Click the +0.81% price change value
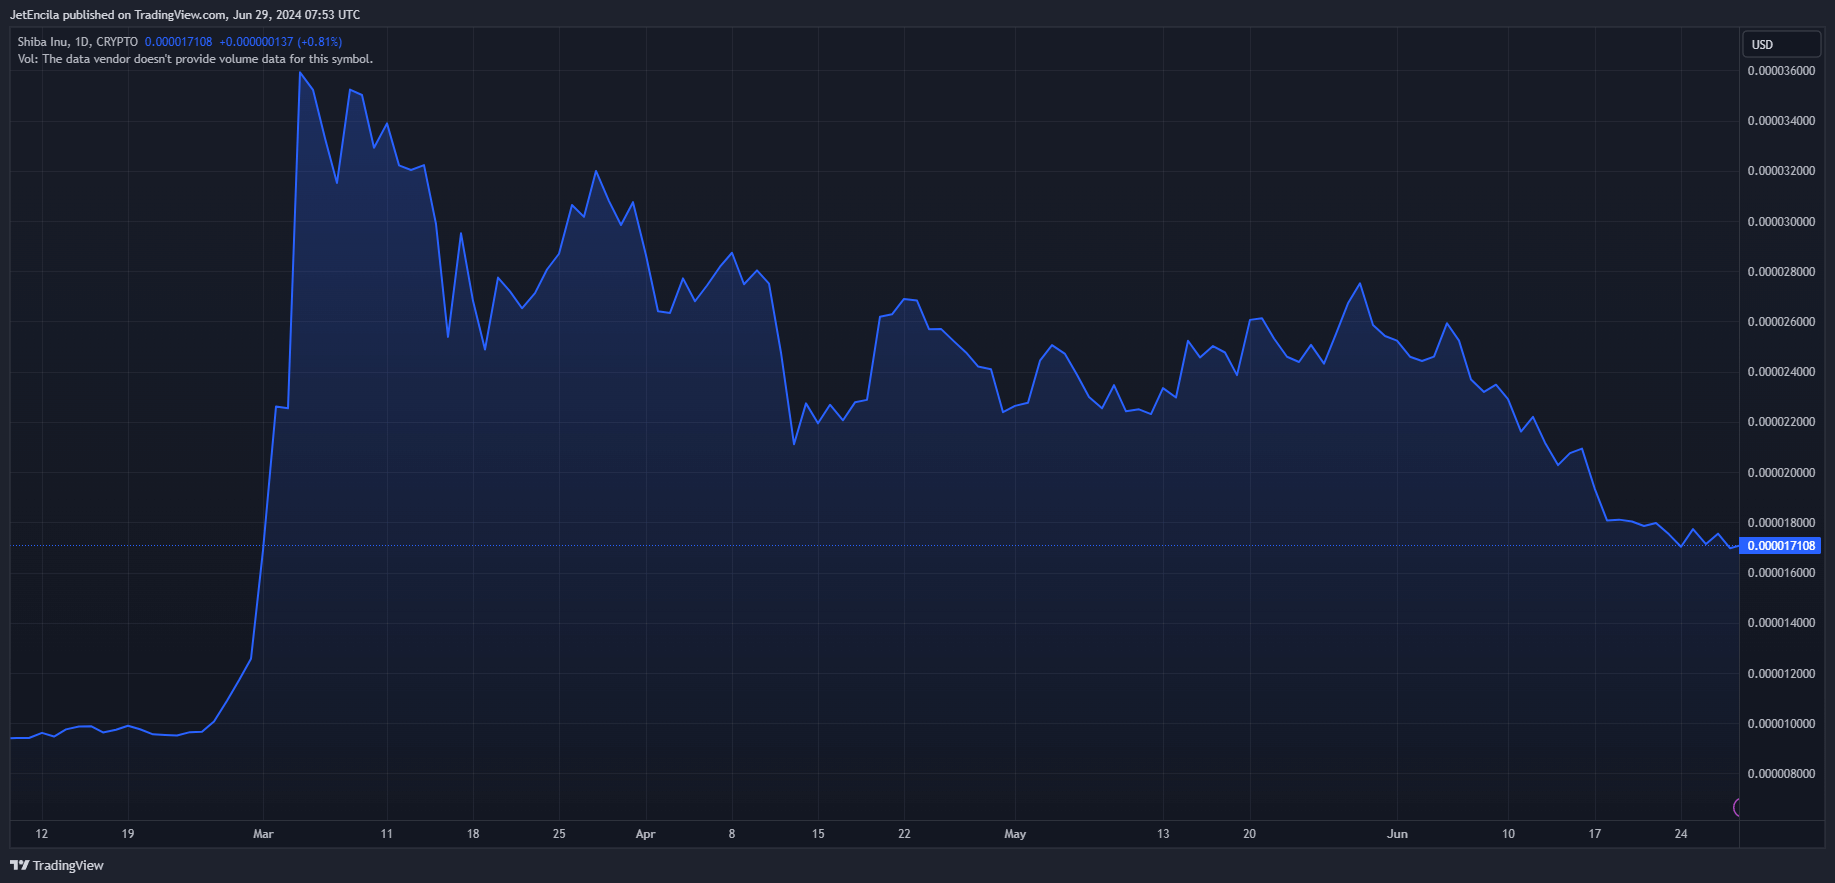 point(319,42)
